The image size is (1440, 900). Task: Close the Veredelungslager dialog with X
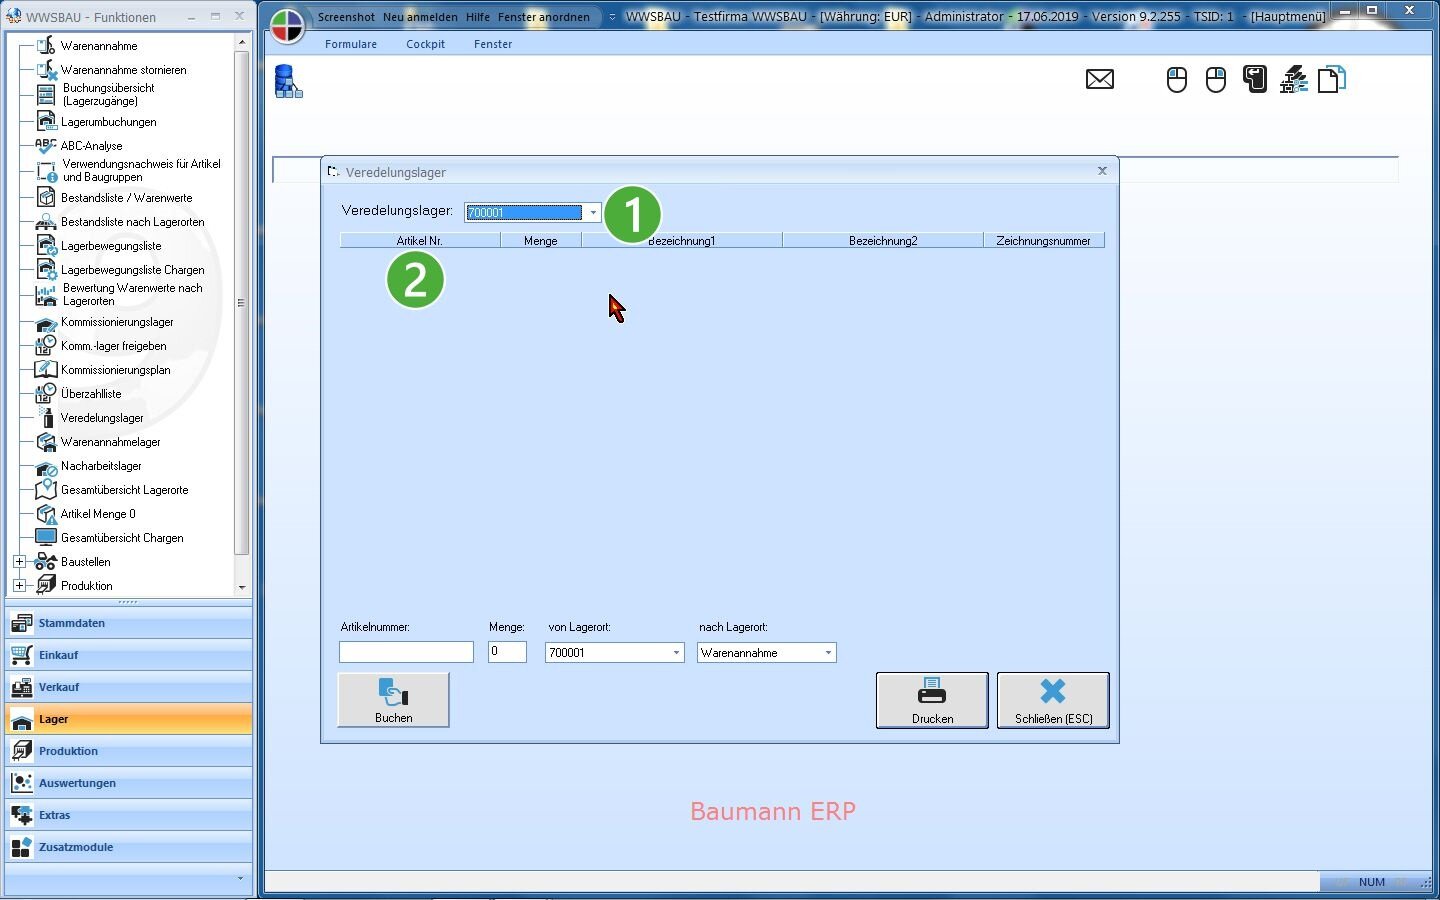(x=1102, y=171)
